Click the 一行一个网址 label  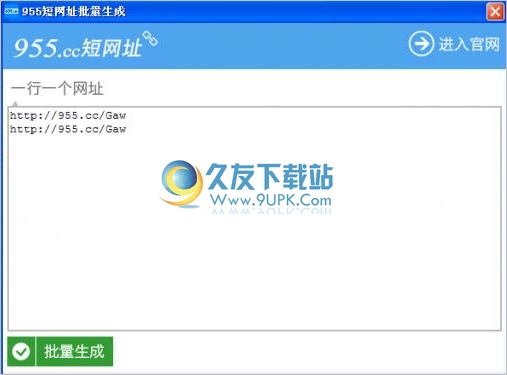(x=57, y=89)
